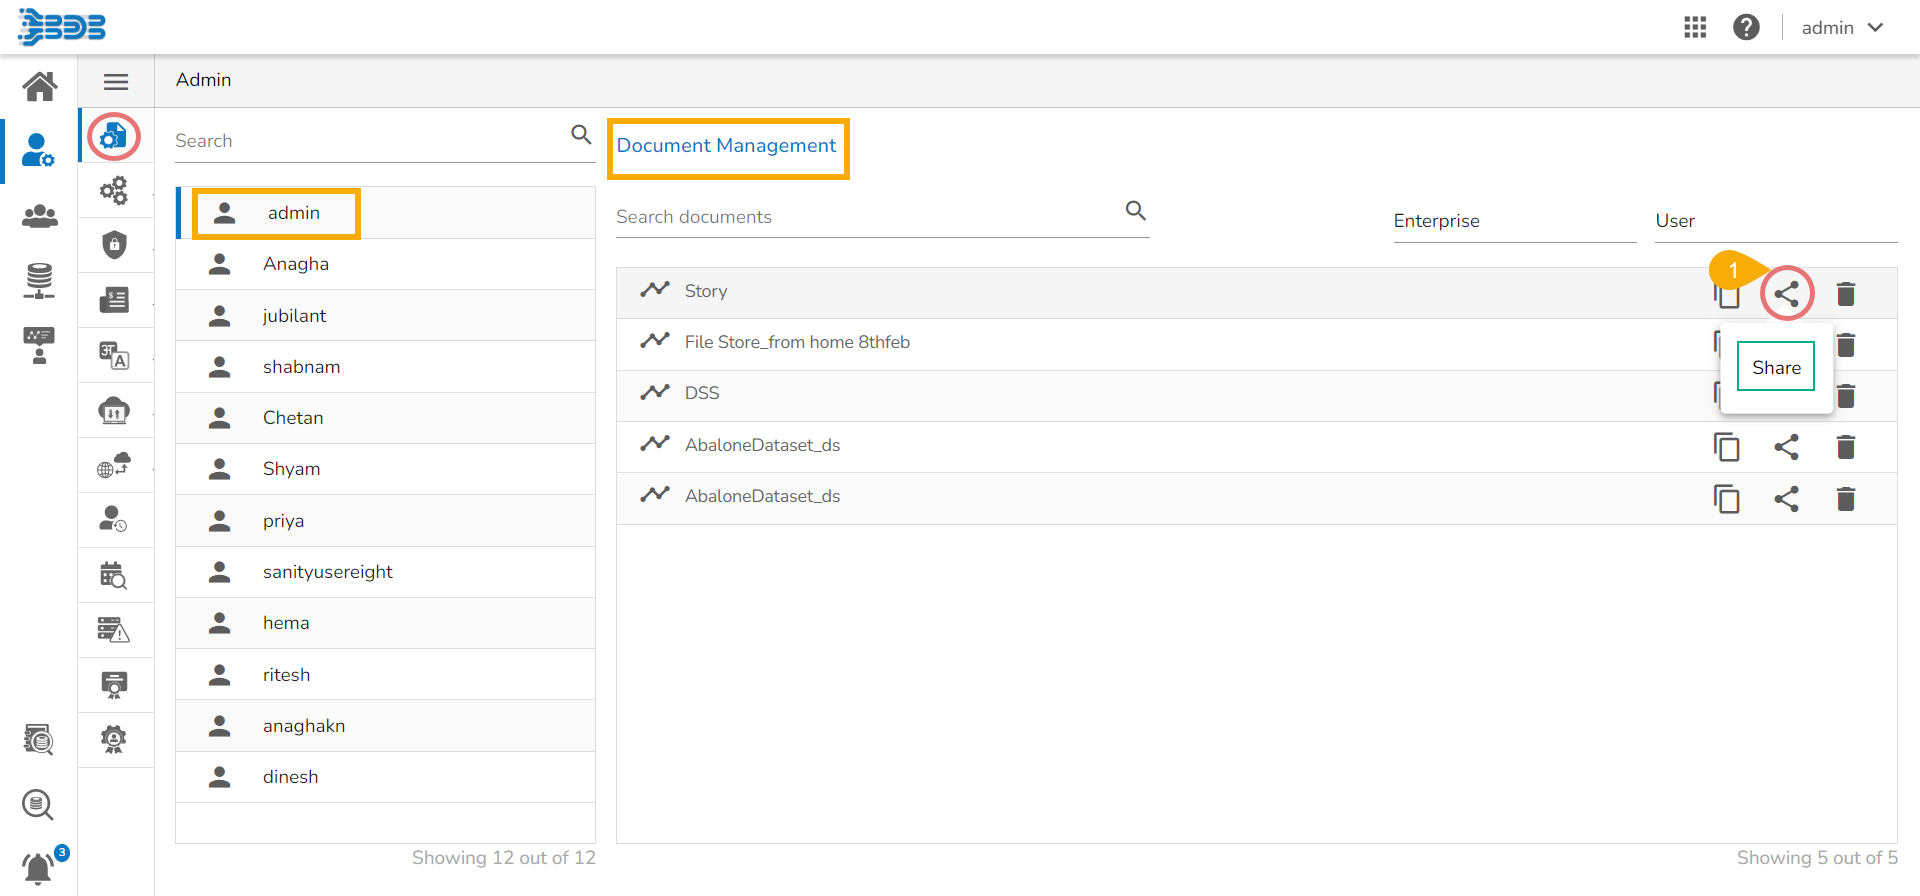Click the share icon for Story

pyautogui.click(x=1786, y=294)
